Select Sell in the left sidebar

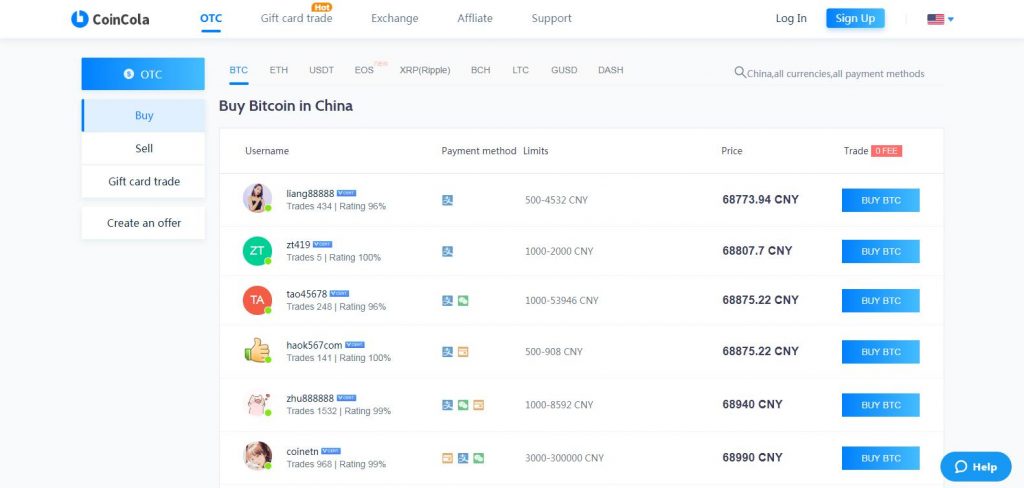tap(144, 148)
